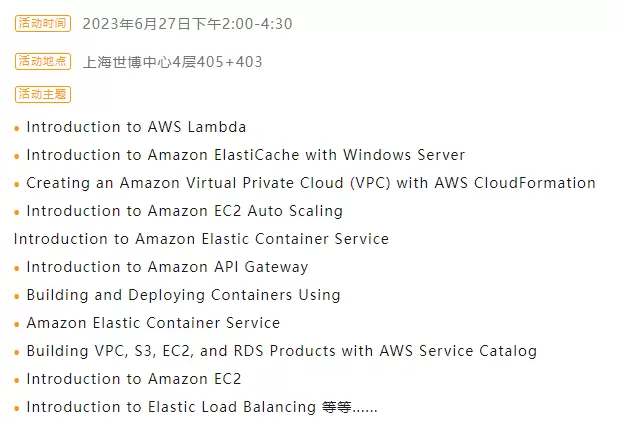Select the Introduction to AWS Lambda item

(136, 127)
